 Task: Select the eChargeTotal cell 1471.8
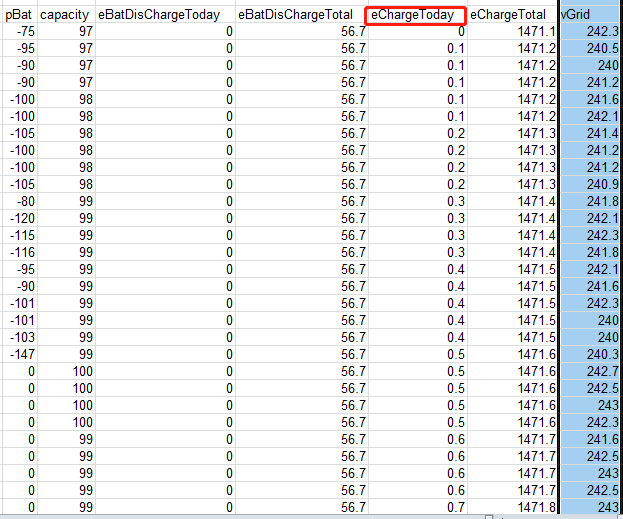[512, 507]
